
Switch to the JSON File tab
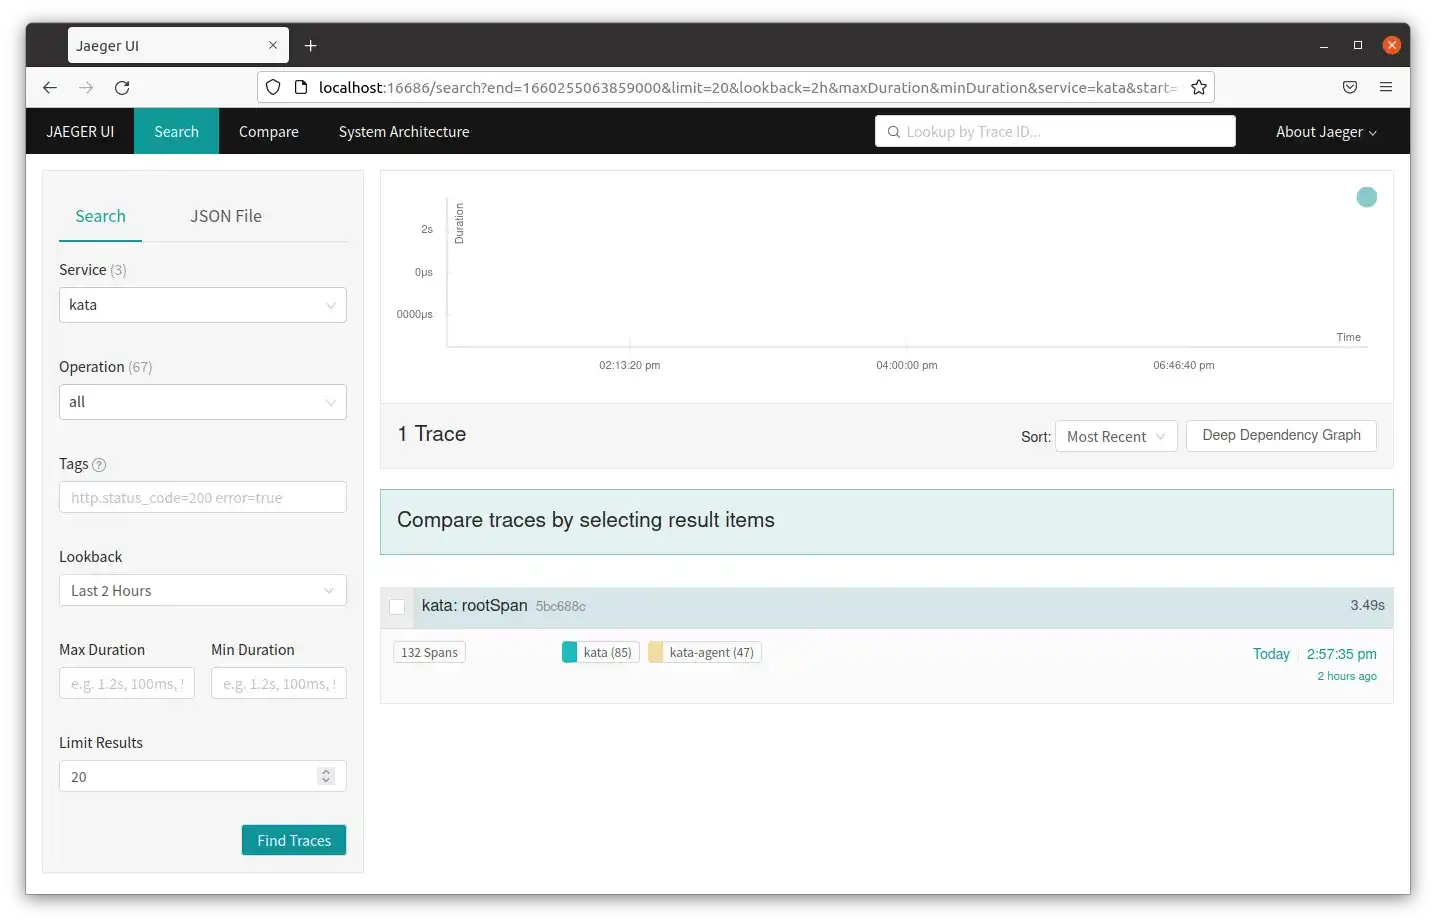pos(226,216)
